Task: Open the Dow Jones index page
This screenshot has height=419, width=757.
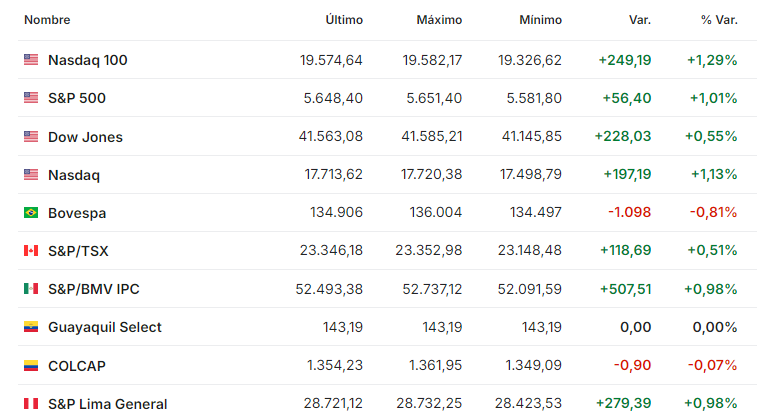Action: pyautogui.click(x=85, y=137)
